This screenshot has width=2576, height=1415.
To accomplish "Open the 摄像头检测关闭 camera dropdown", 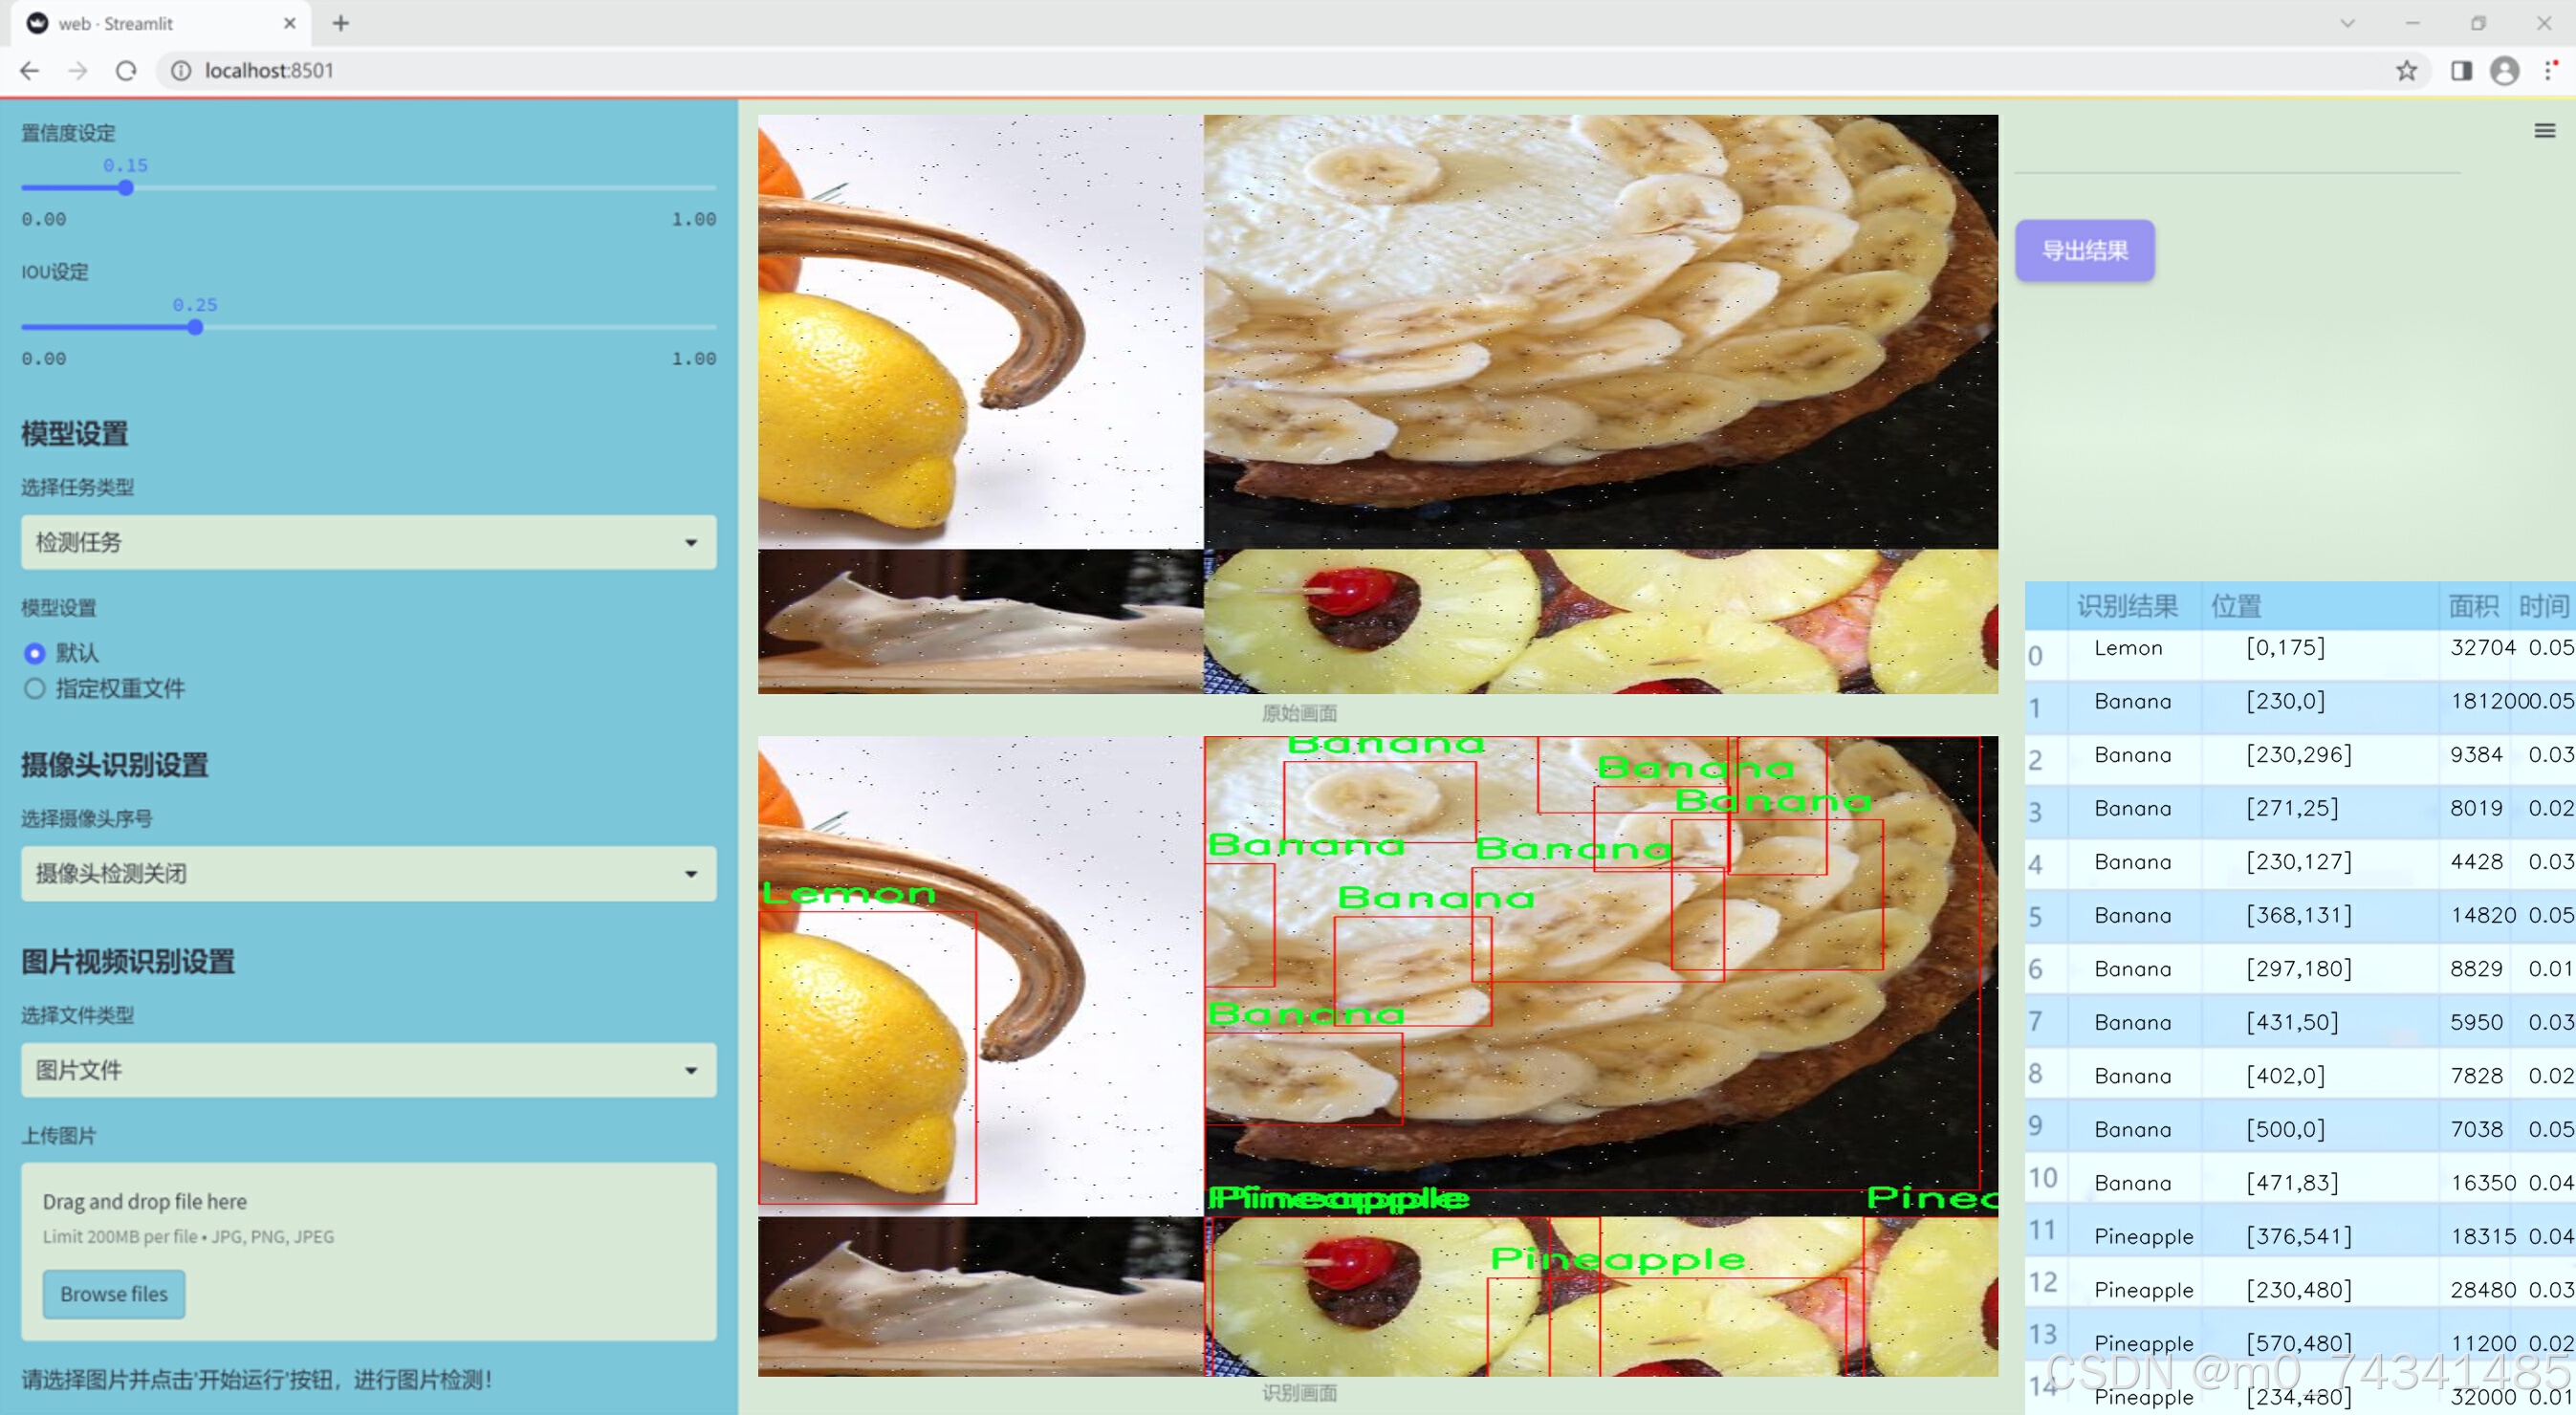I will tap(368, 873).
